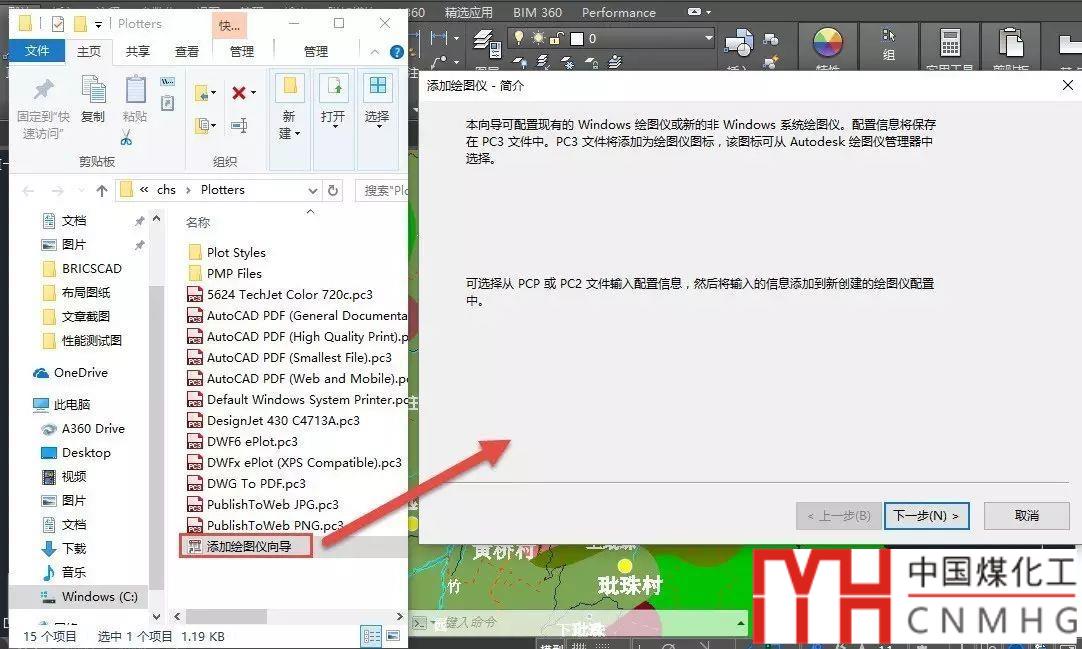Click AutoCAD clipboard paste icon
The height and width of the screenshot is (649, 1082).
[x=1011, y=43]
